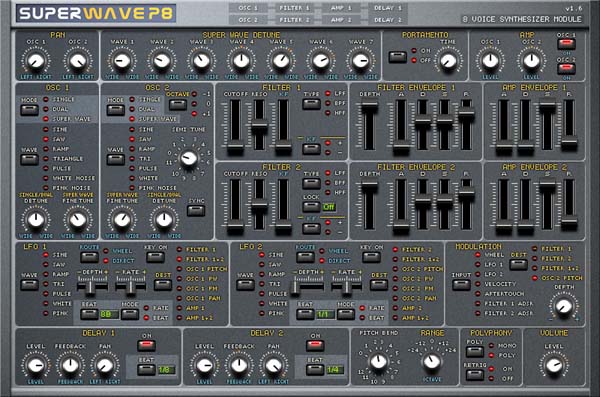Click the Delay 2 Beat selector button
This screenshot has height=397, width=600.
tap(315, 370)
